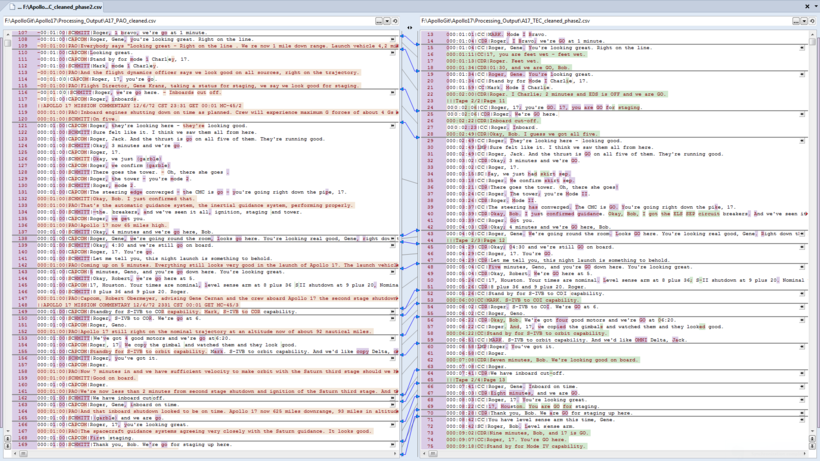Click the block marker icon on right line 68
Screen dimensions: 820x461
[802, 400]
